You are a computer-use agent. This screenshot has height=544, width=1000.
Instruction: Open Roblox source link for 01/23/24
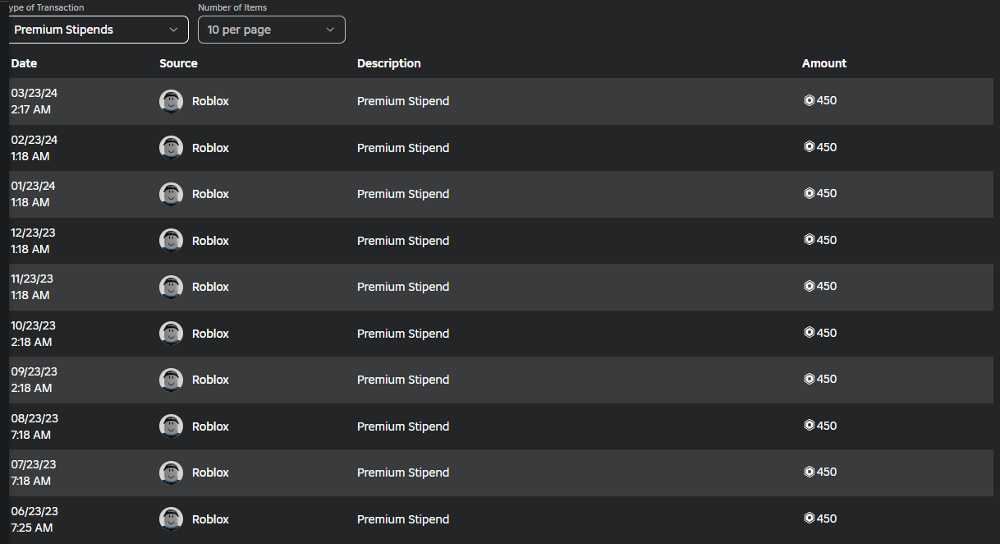[210, 194]
